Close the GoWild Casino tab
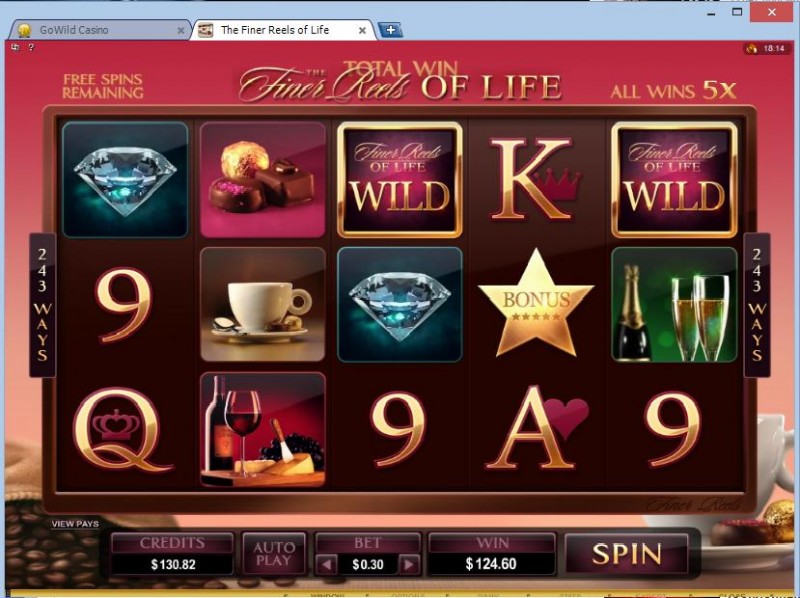The height and width of the screenshot is (598, 800). (x=181, y=31)
